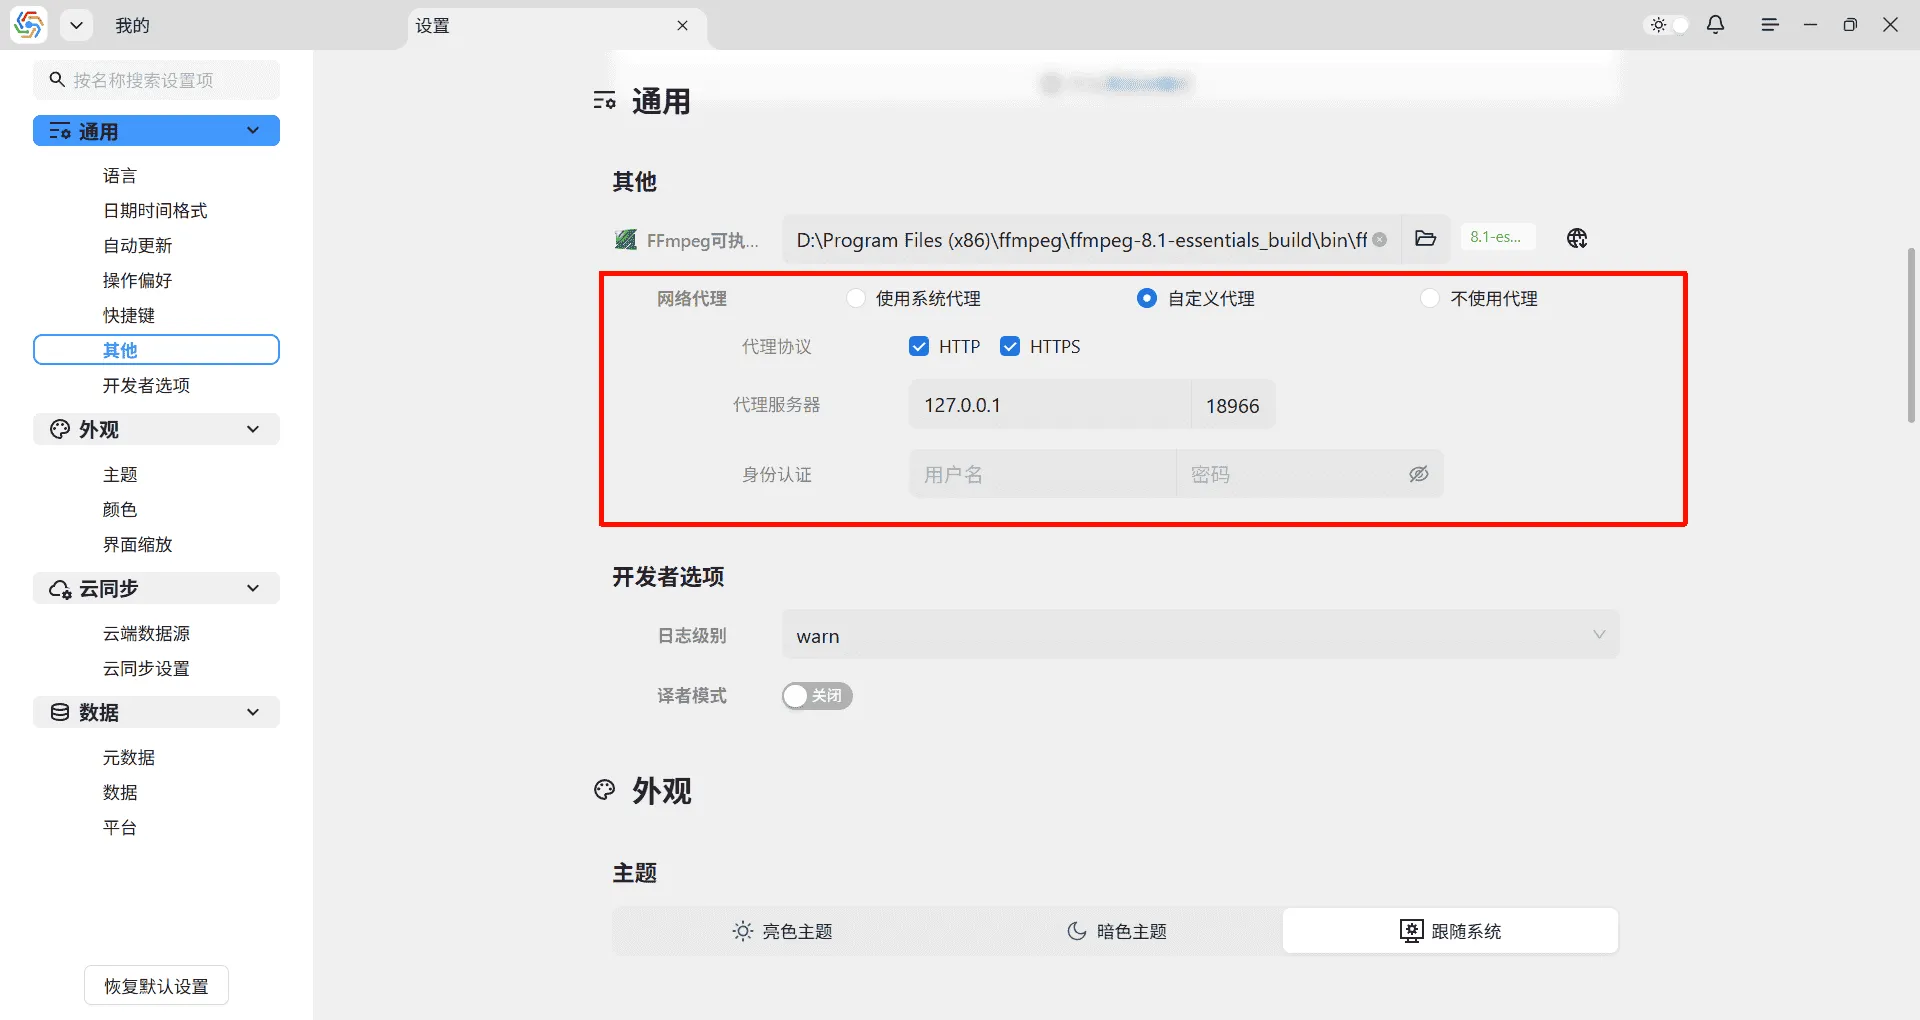Select 亮色主题 option
Screen dimensions: 1920x1020
[782, 931]
